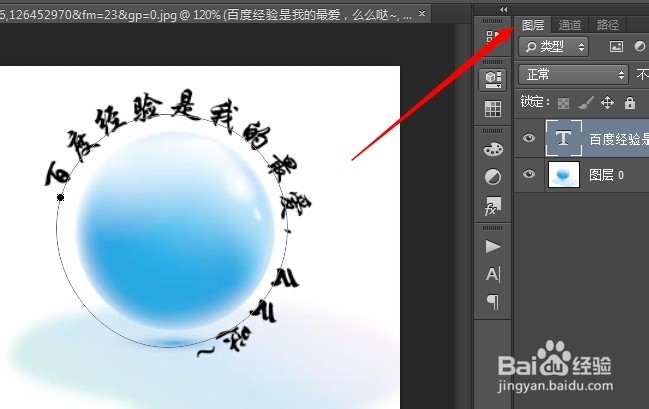
Task: Lock transparent pixels checkerboard icon
Action: (x=563, y=103)
